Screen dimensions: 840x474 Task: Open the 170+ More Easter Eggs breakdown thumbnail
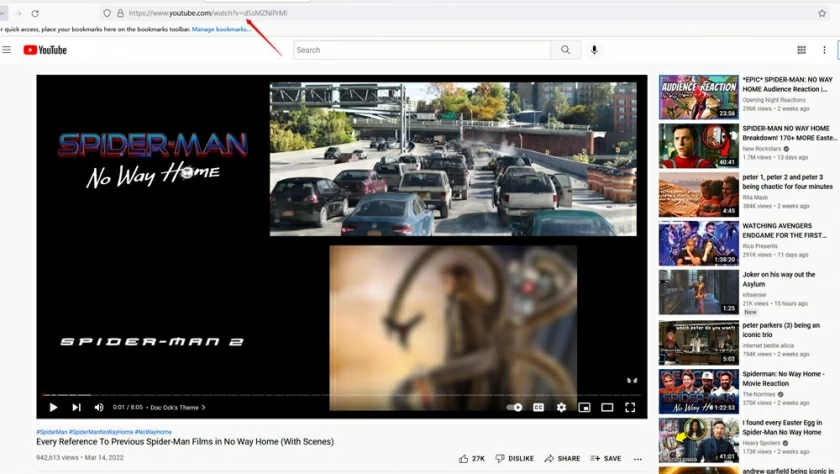click(699, 146)
